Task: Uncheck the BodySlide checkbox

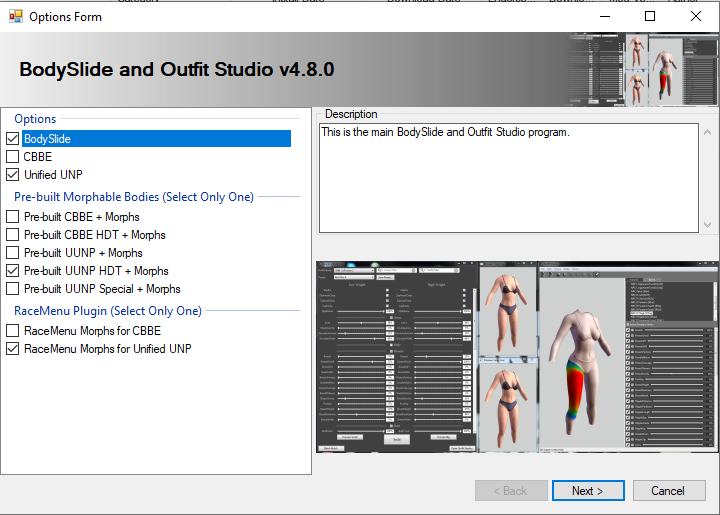Action: pos(13,139)
